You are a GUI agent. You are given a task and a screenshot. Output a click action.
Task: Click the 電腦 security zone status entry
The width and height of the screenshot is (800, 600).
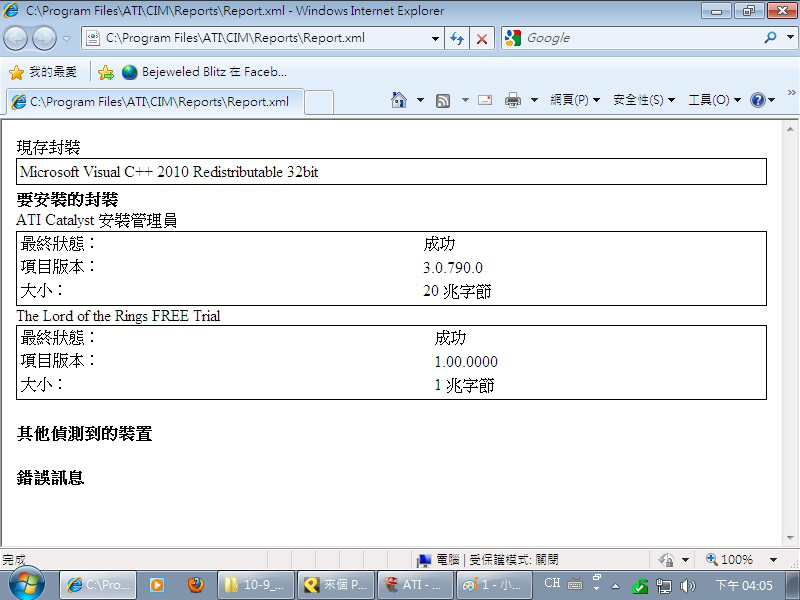point(487,560)
